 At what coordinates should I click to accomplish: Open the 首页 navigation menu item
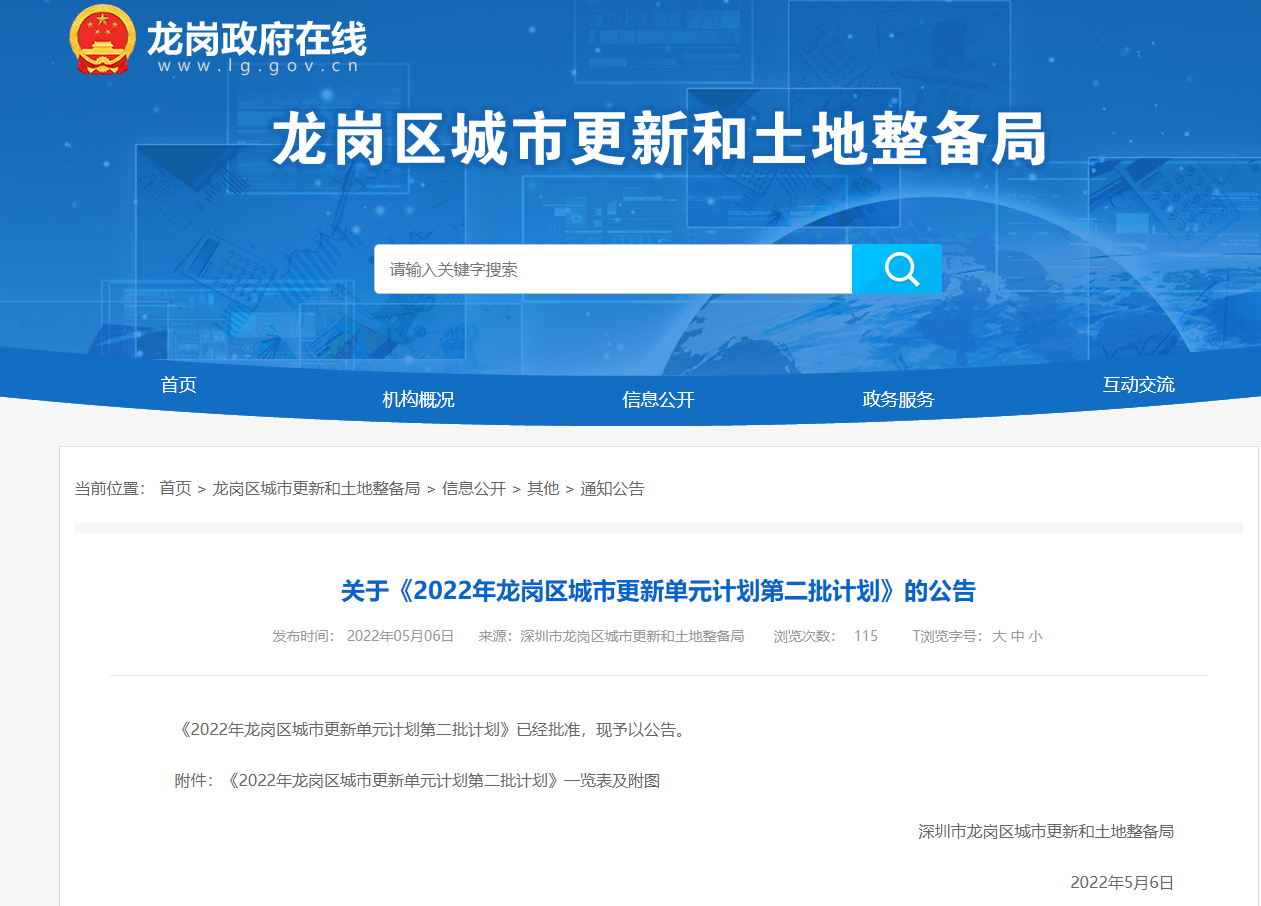tap(179, 385)
